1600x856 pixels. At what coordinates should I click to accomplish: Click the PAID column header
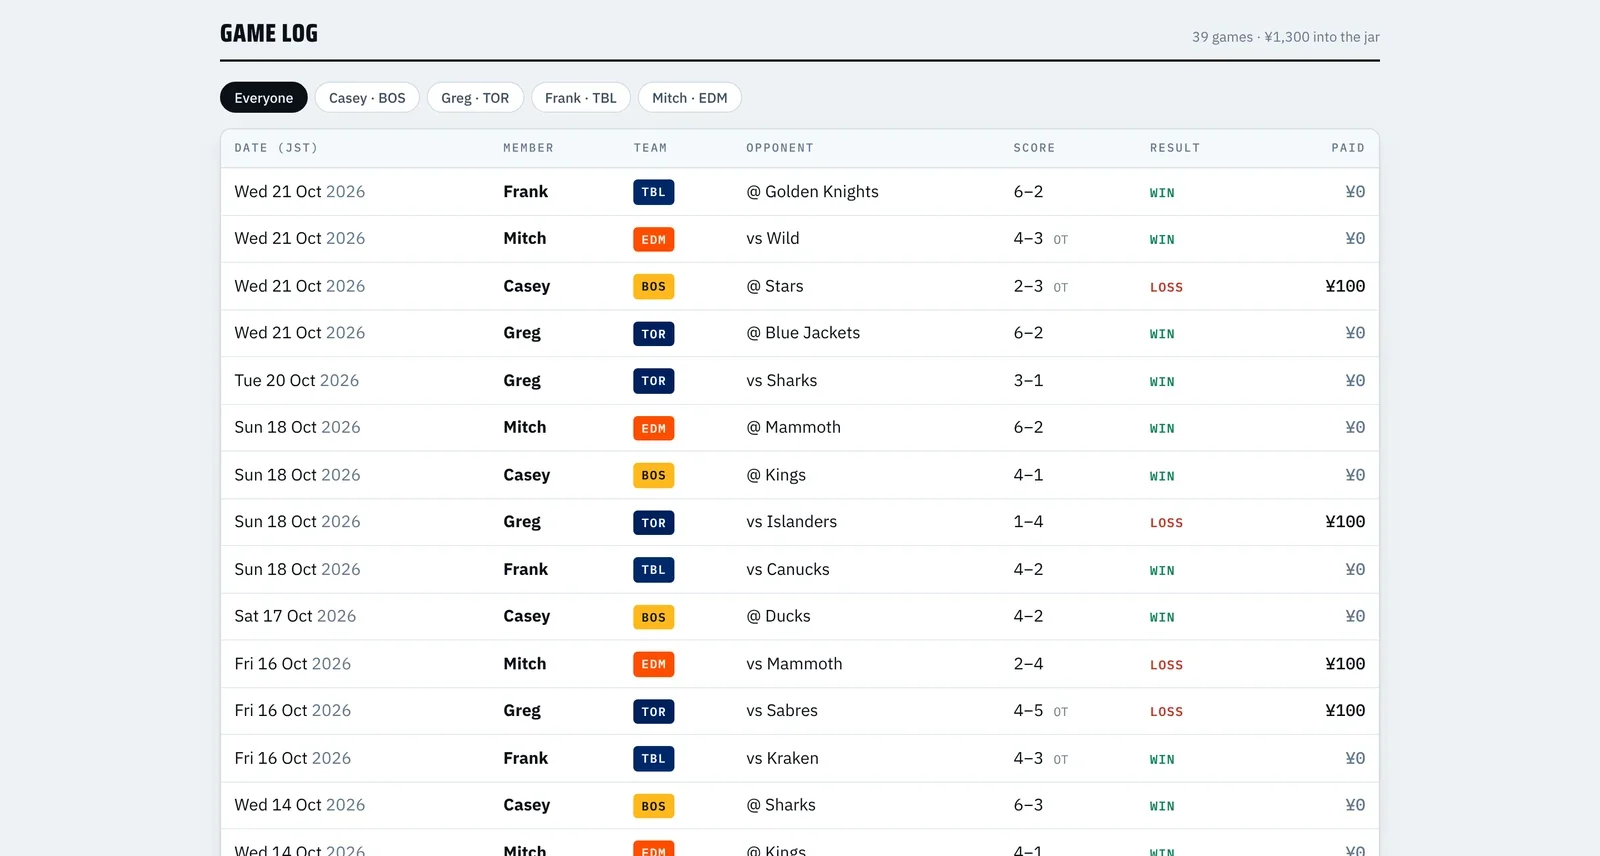tap(1348, 148)
